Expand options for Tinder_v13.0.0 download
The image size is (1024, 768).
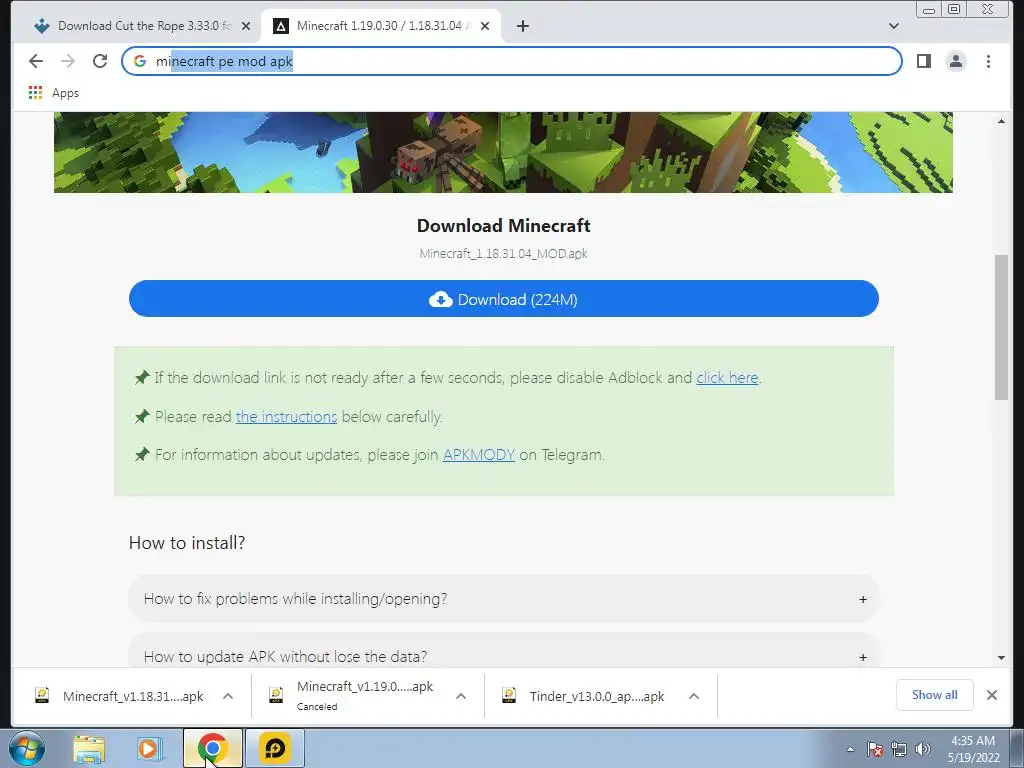coord(694,696)
